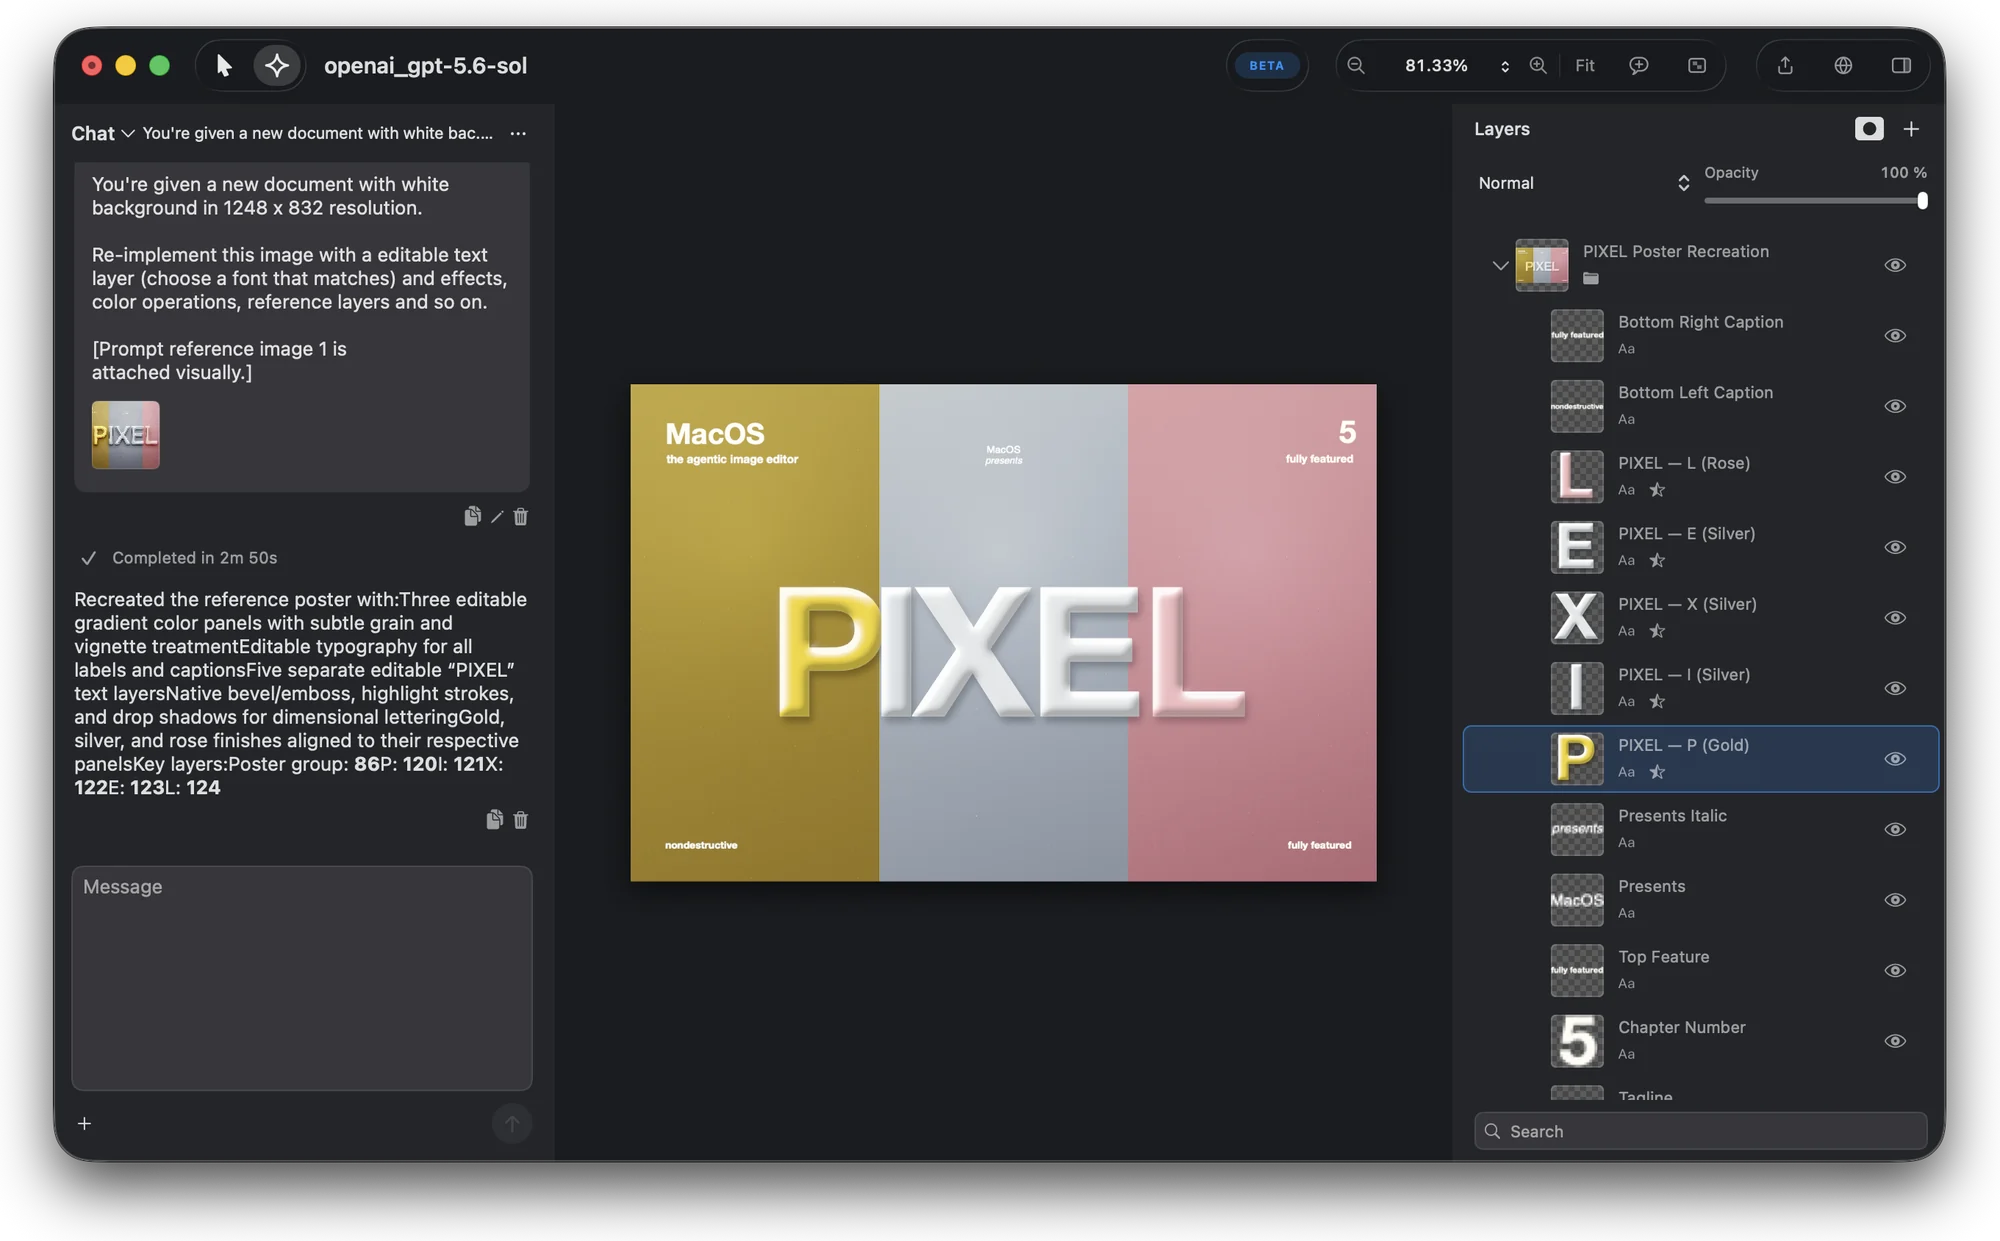Viewport: 2000px width, 1241px height.
Task: Click the Opacity 100 % value
Action: 1903,172
